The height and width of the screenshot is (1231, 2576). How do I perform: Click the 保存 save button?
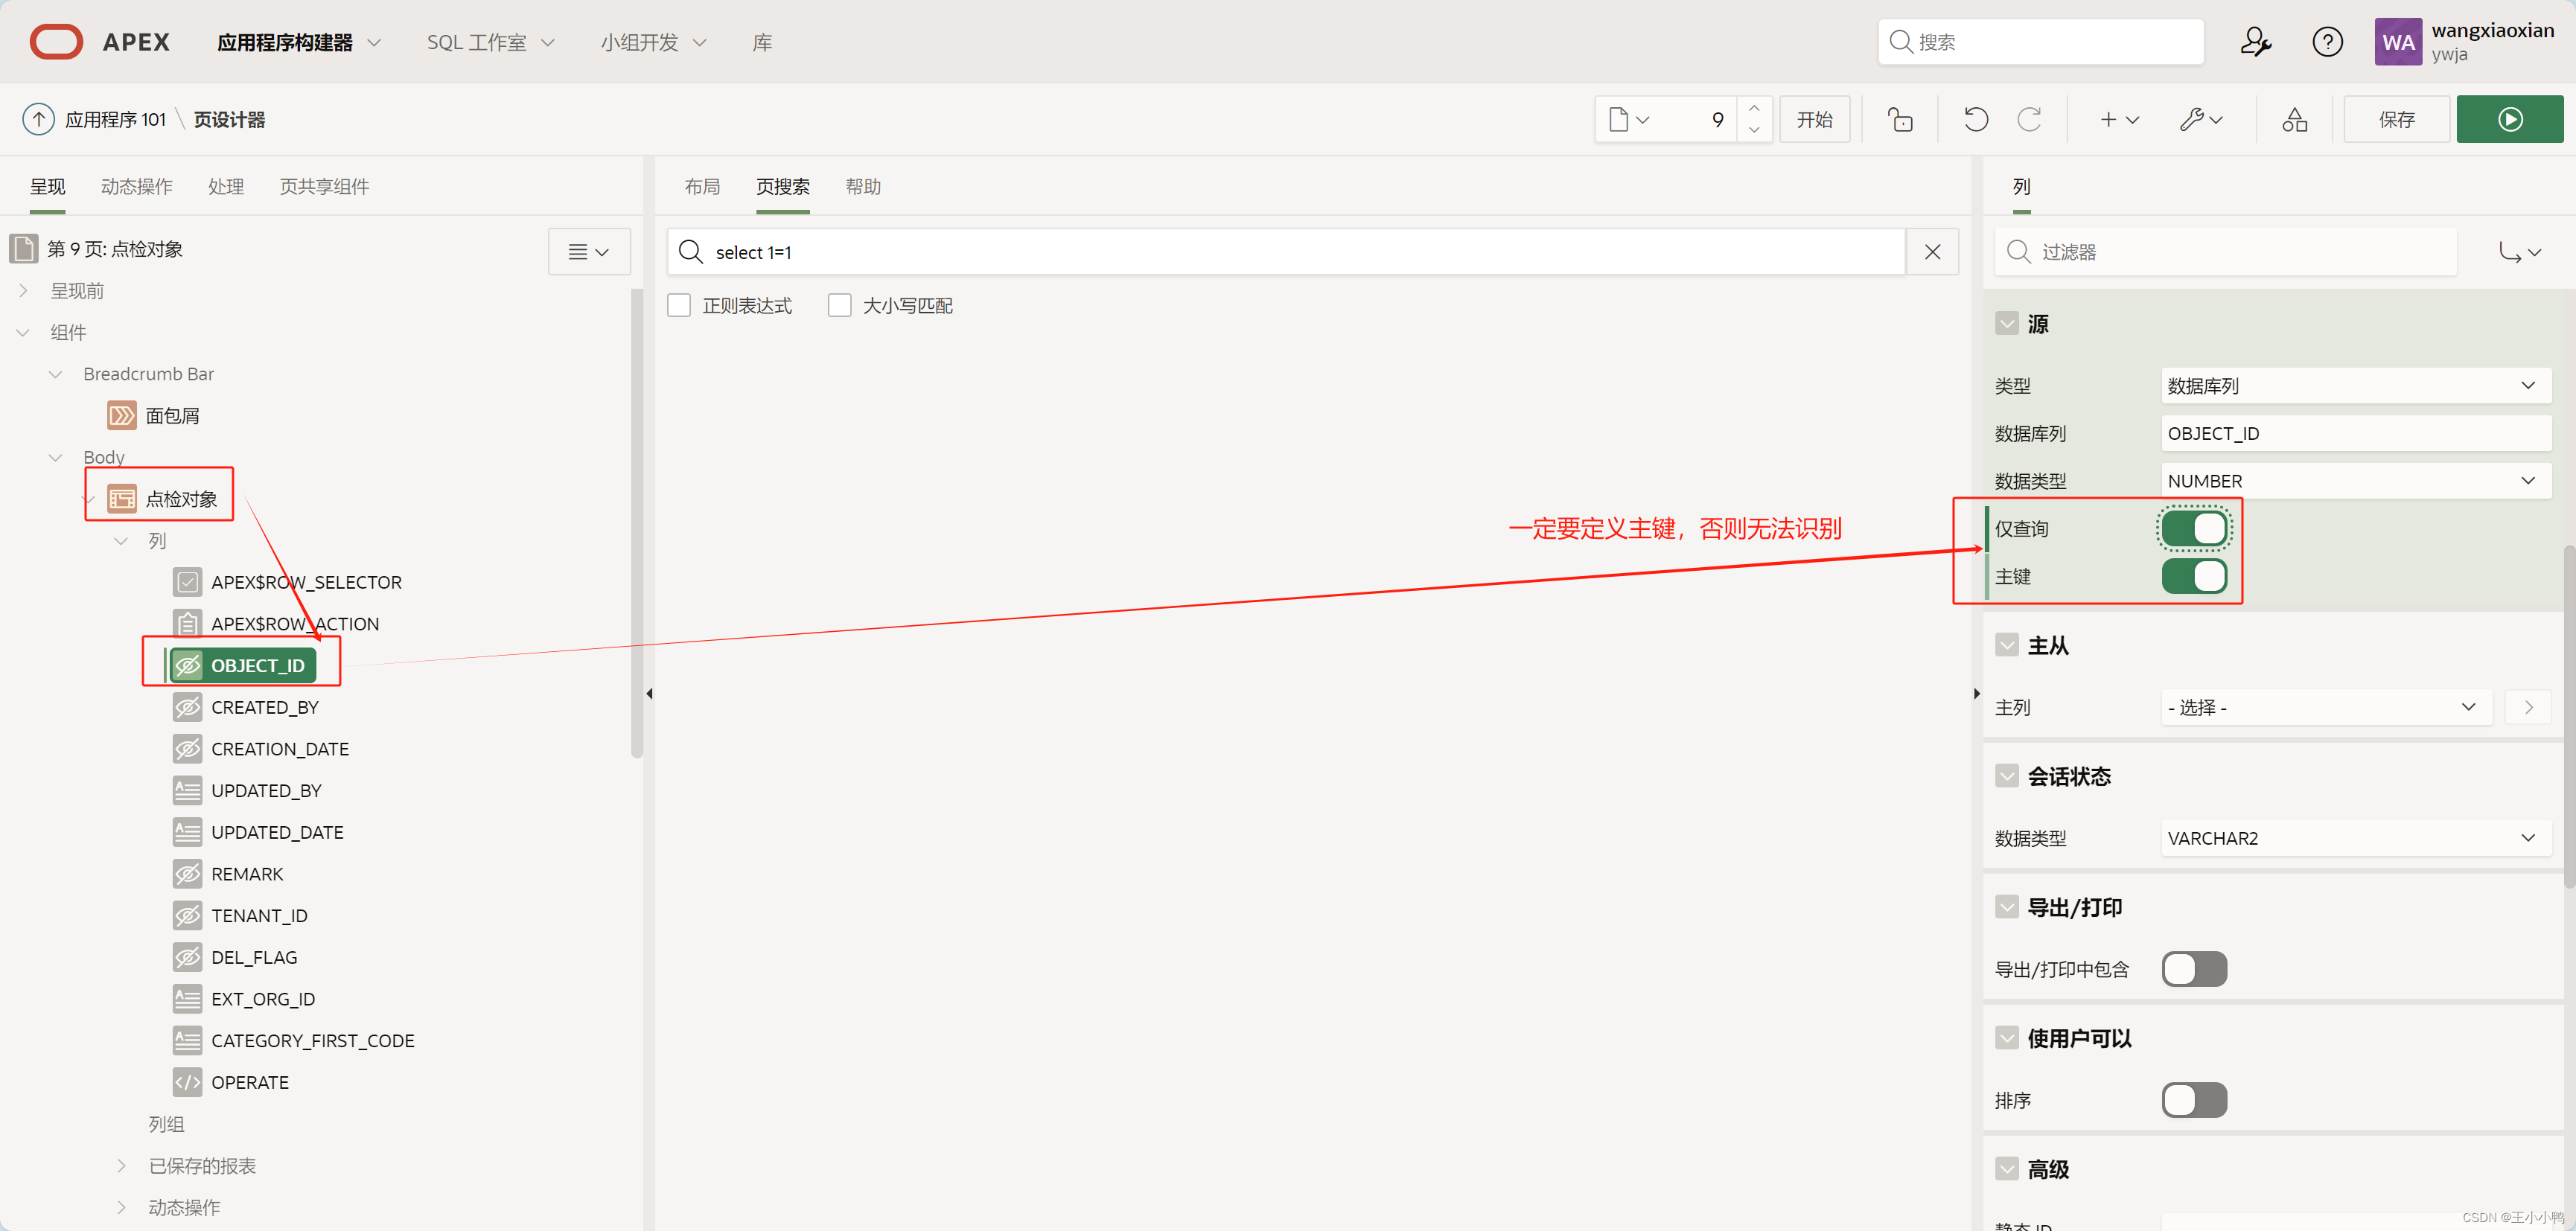pos(2396,119)
